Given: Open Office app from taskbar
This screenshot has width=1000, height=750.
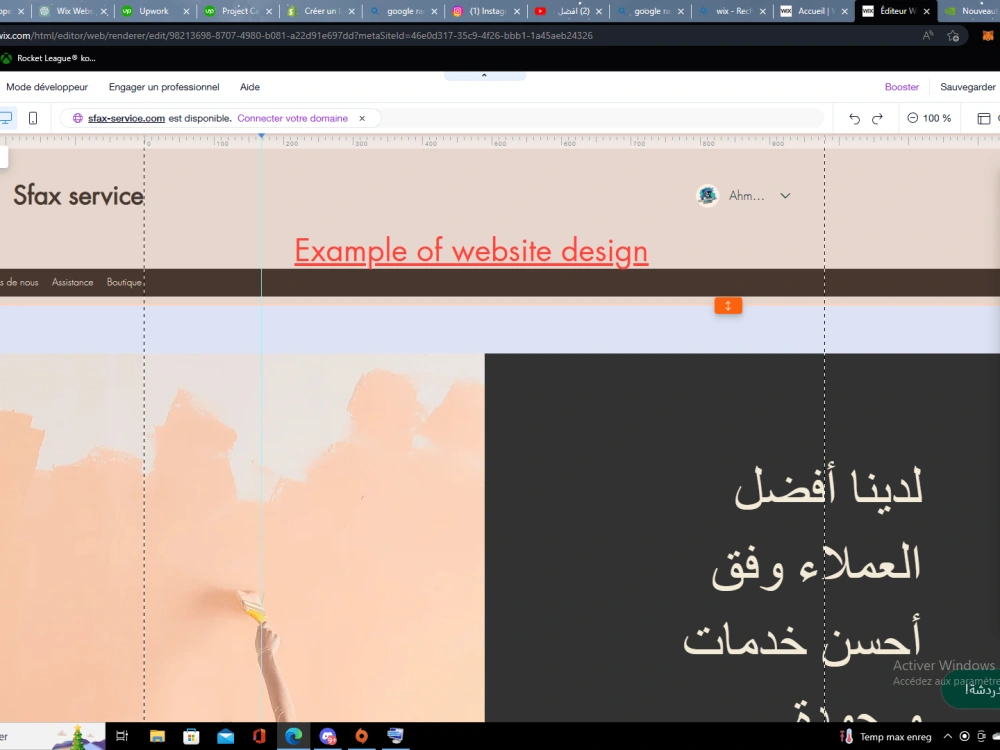Looking at the screenshot, I should coord(259,736).
